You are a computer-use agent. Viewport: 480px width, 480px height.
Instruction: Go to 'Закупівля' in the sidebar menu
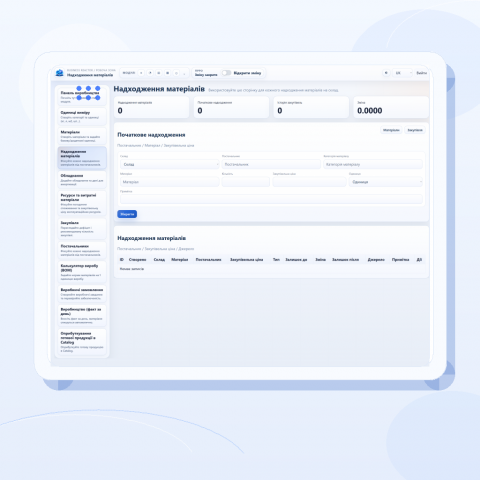tap(82, 228)
